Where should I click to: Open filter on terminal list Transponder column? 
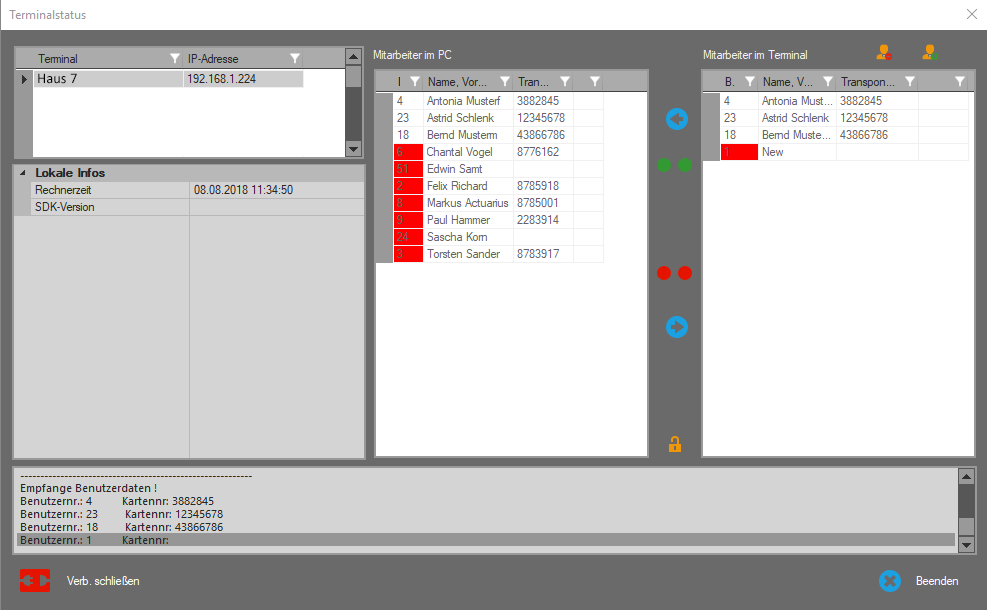point(910,82)
